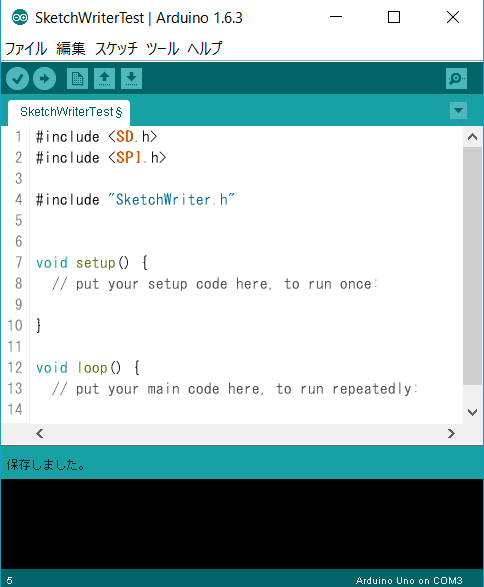The width and height of the screenshot is (484, 587).
Task: Open the tab options dropdown arrow
Action: pyautogui.click(x=458, y=110)
